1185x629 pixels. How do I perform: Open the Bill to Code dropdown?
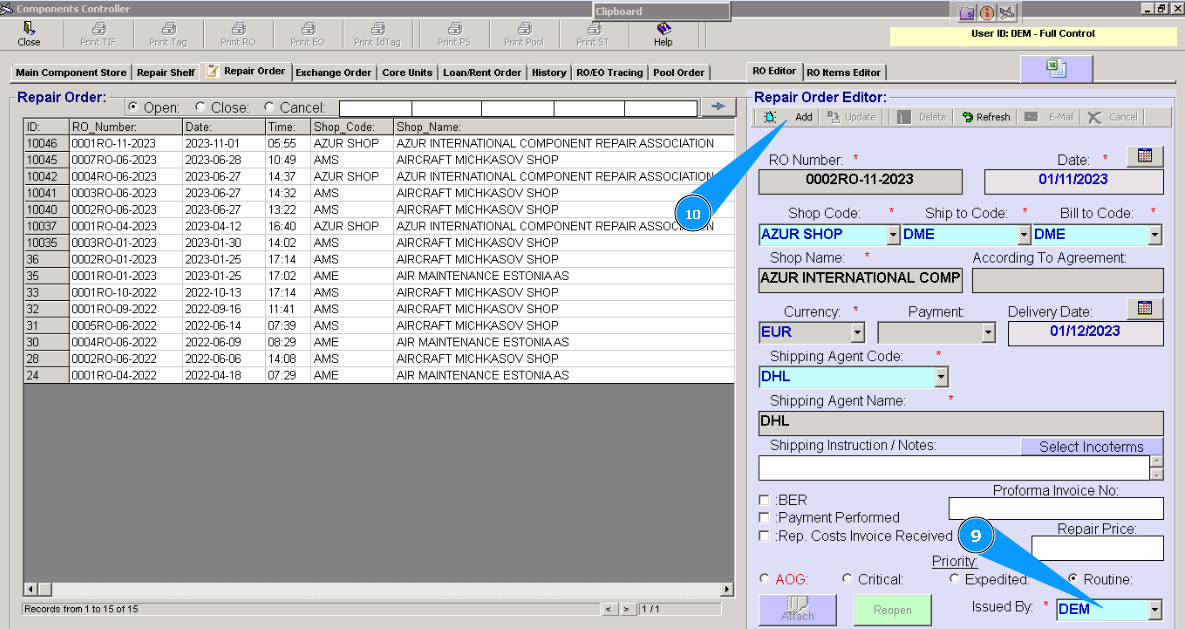point(1155,235)
